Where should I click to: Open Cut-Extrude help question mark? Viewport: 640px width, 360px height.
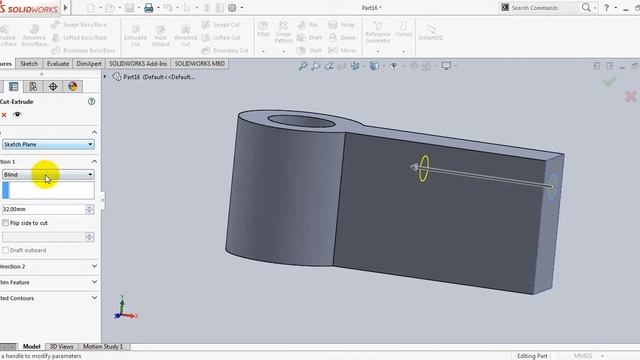pyautogui.click(x=91, y=101)
